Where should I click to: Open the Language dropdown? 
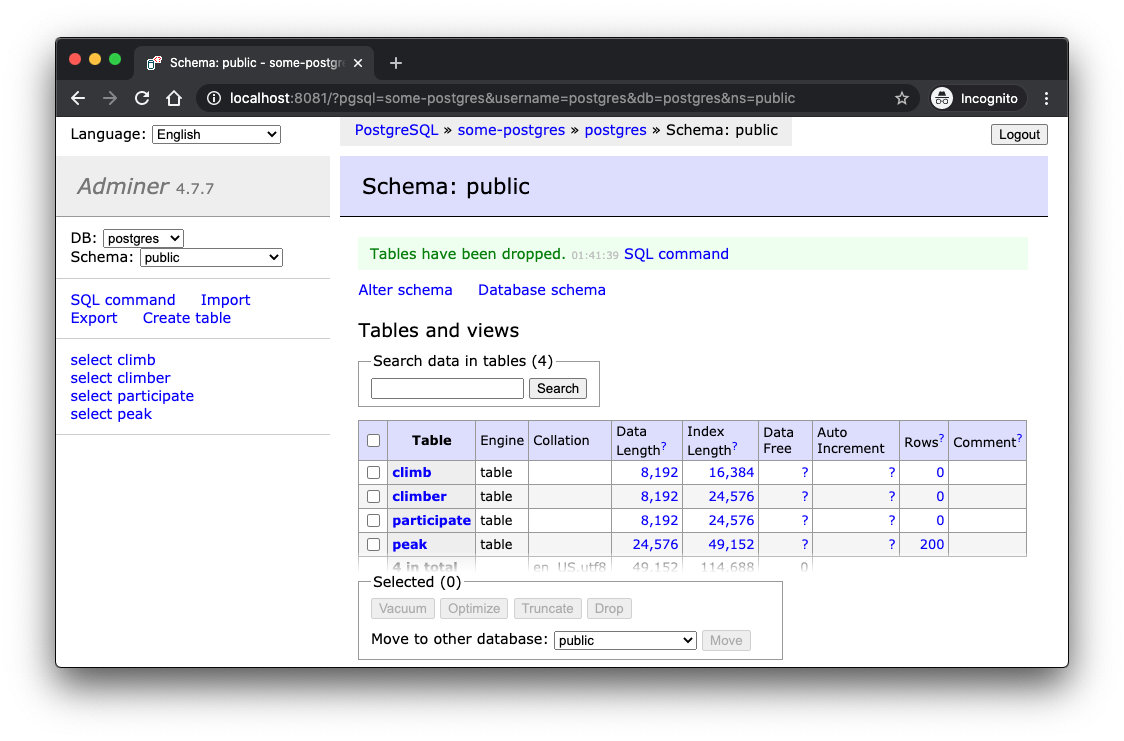pyautogui.click(x=216, y=135)
